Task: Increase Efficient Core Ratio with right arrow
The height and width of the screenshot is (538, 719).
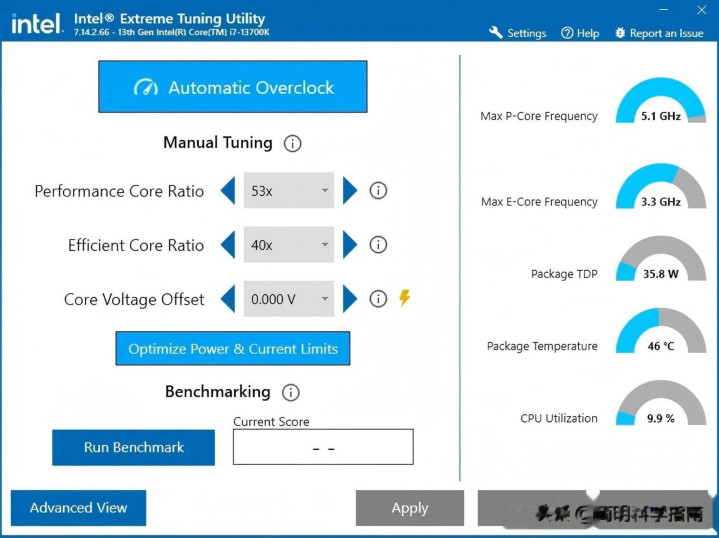Action: coord(350,244)
